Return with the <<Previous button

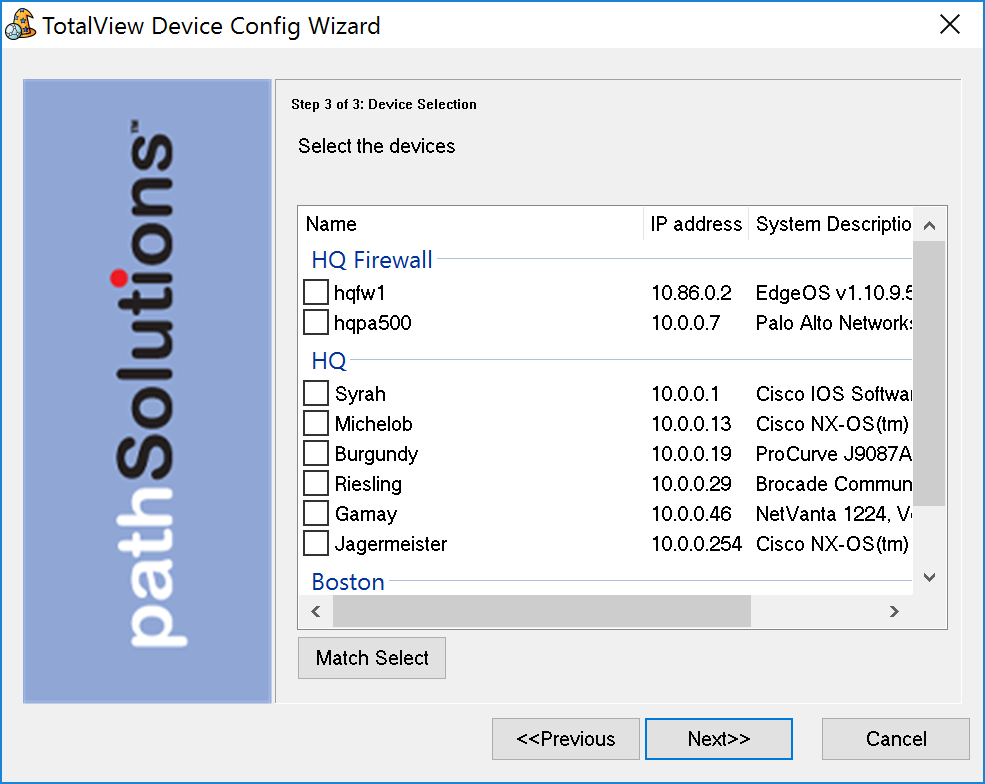[565, 739]
